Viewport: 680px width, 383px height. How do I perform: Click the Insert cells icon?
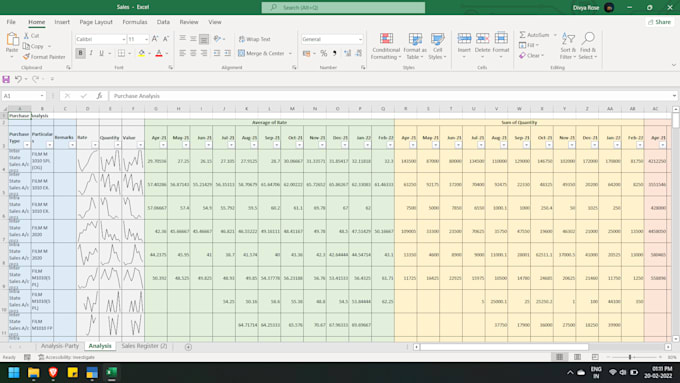click(x=464, y=39)
